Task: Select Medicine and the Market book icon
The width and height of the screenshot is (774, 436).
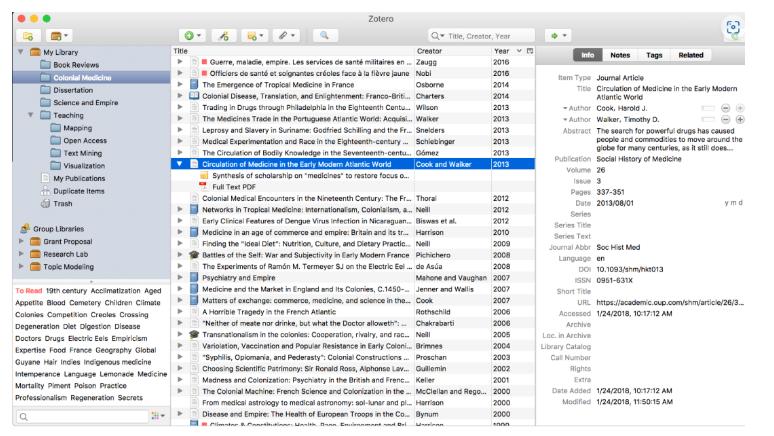Action: (194, 289)
